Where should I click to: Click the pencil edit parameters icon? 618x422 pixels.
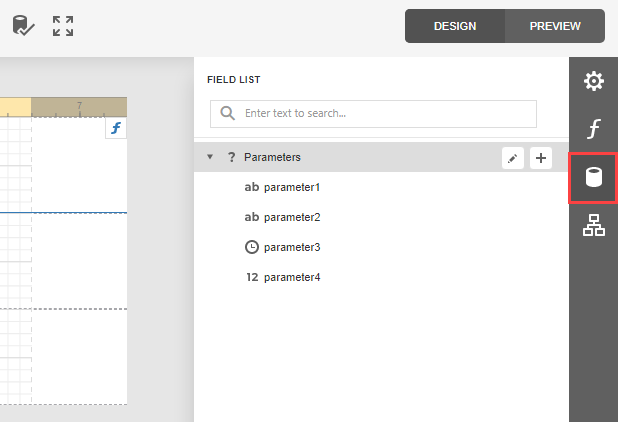pos(512,158)
